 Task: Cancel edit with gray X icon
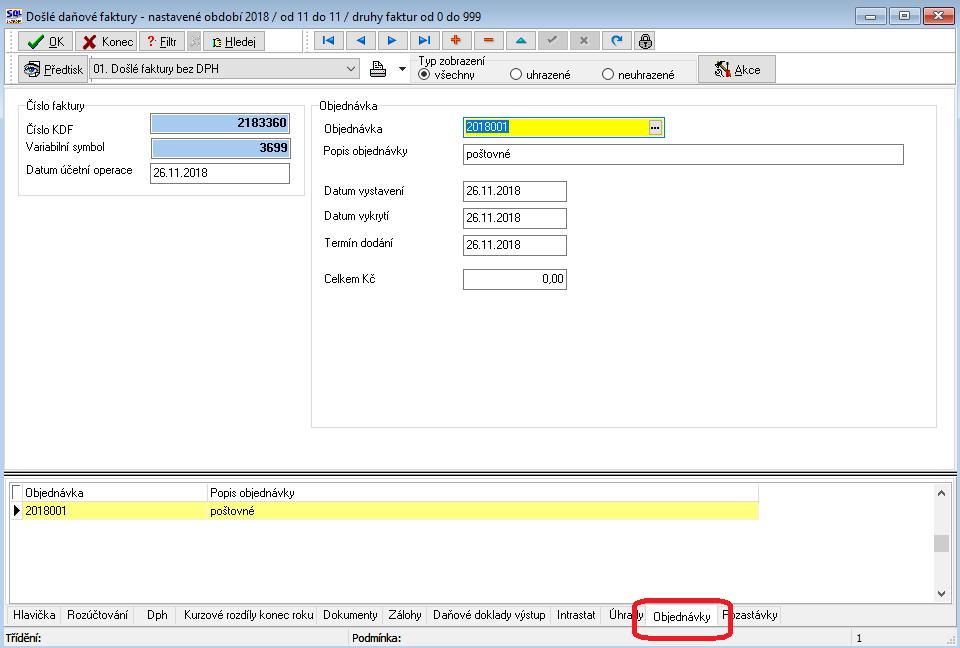point(584,41)
